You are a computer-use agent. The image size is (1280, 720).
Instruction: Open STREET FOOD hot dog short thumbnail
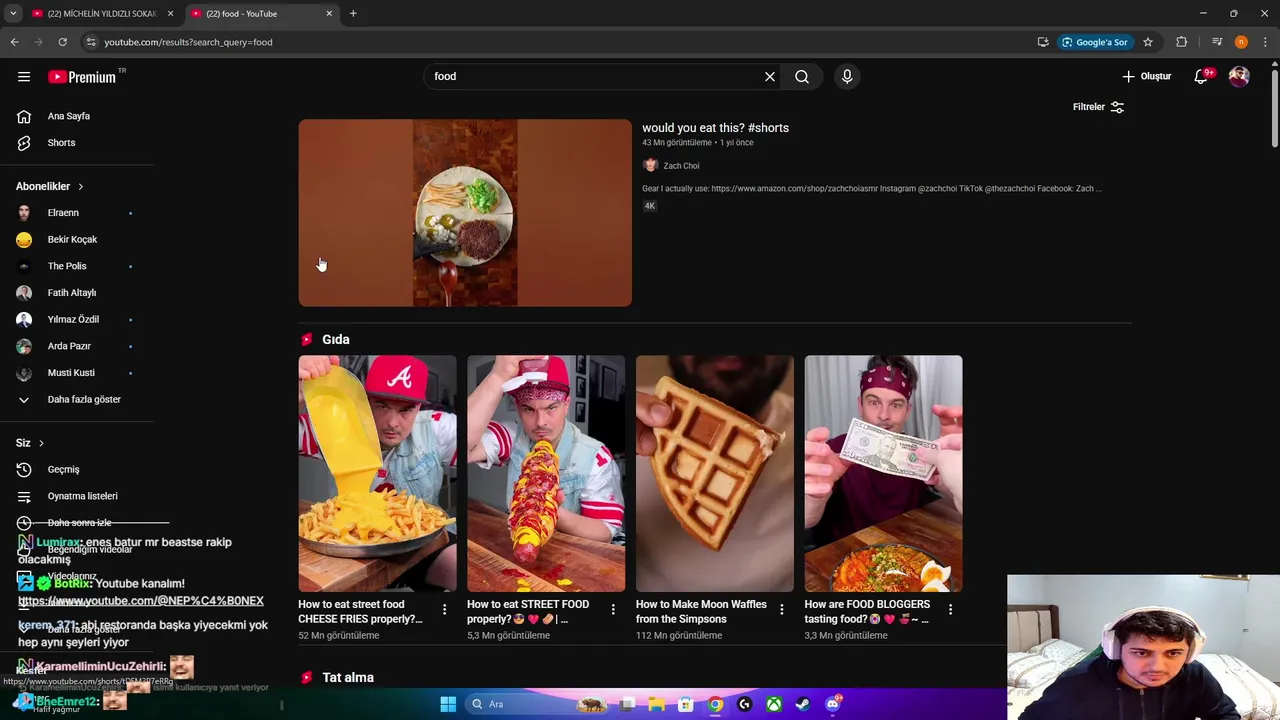(546, 474)
